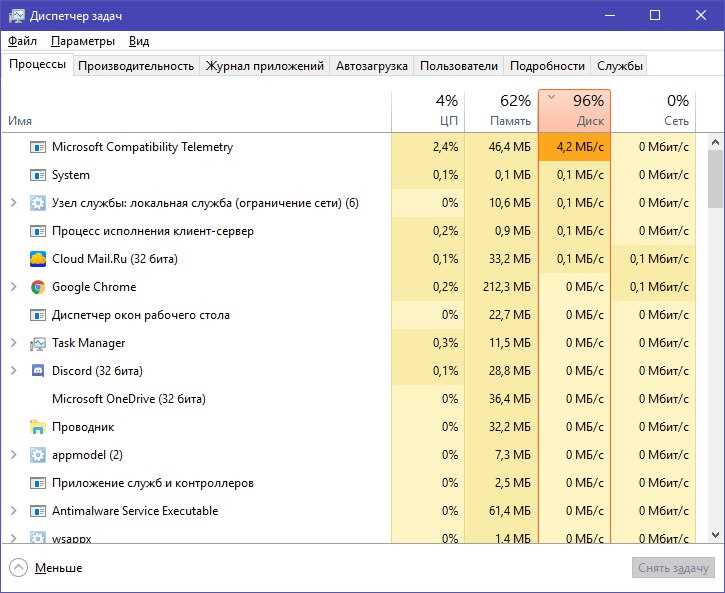This screenshot has height=593, width=725.
Task: Click the wsappx gear icon
Action: [x=37, y=538]
